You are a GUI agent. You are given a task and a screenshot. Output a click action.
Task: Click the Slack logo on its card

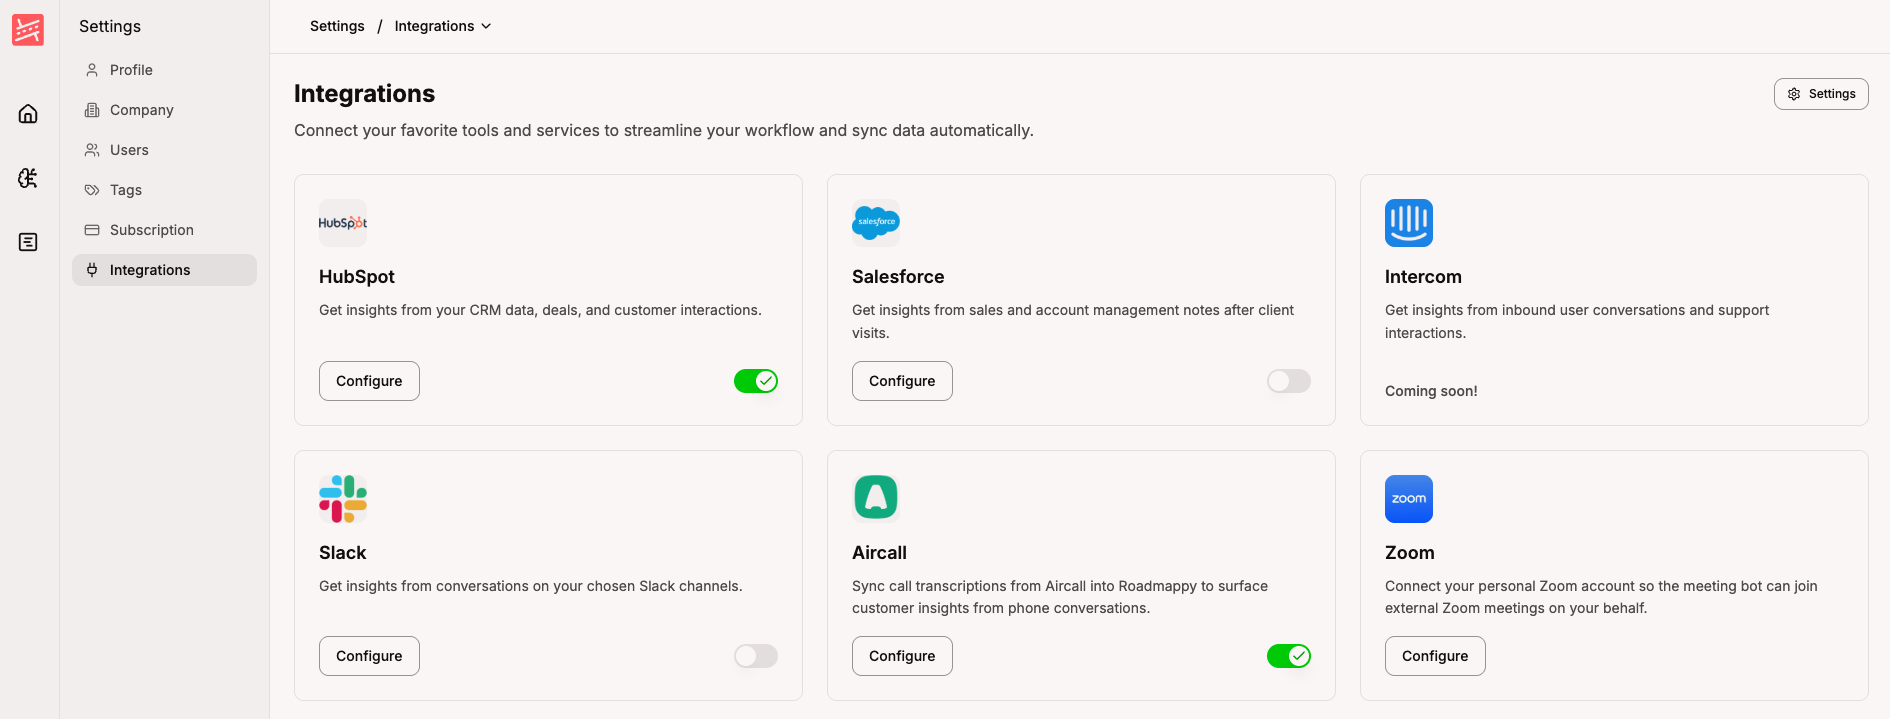tap(342, 498)
